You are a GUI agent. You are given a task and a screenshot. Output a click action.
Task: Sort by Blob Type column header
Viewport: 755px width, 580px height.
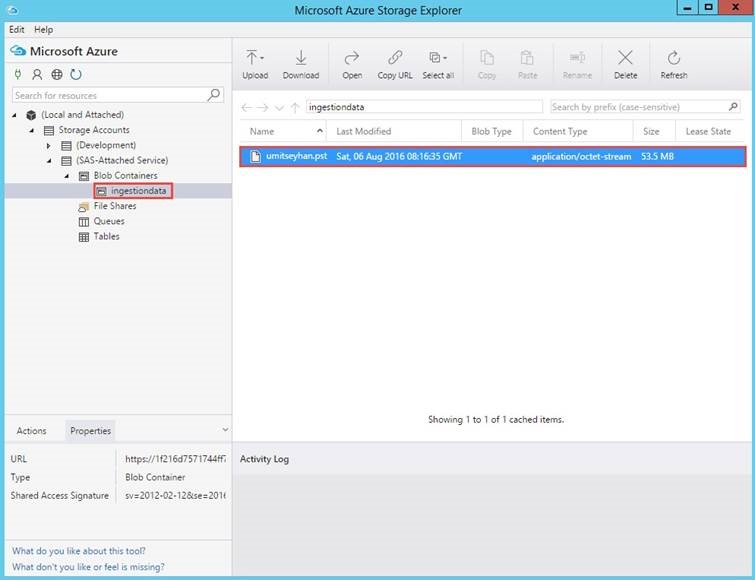pyautogui.click(x=492, y=131)
